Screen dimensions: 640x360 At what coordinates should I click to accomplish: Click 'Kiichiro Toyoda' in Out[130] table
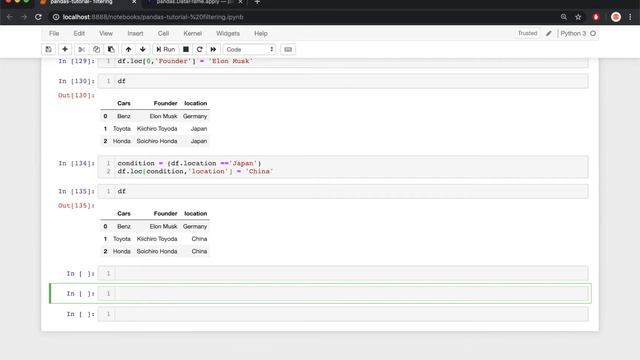tap(157, 129)
